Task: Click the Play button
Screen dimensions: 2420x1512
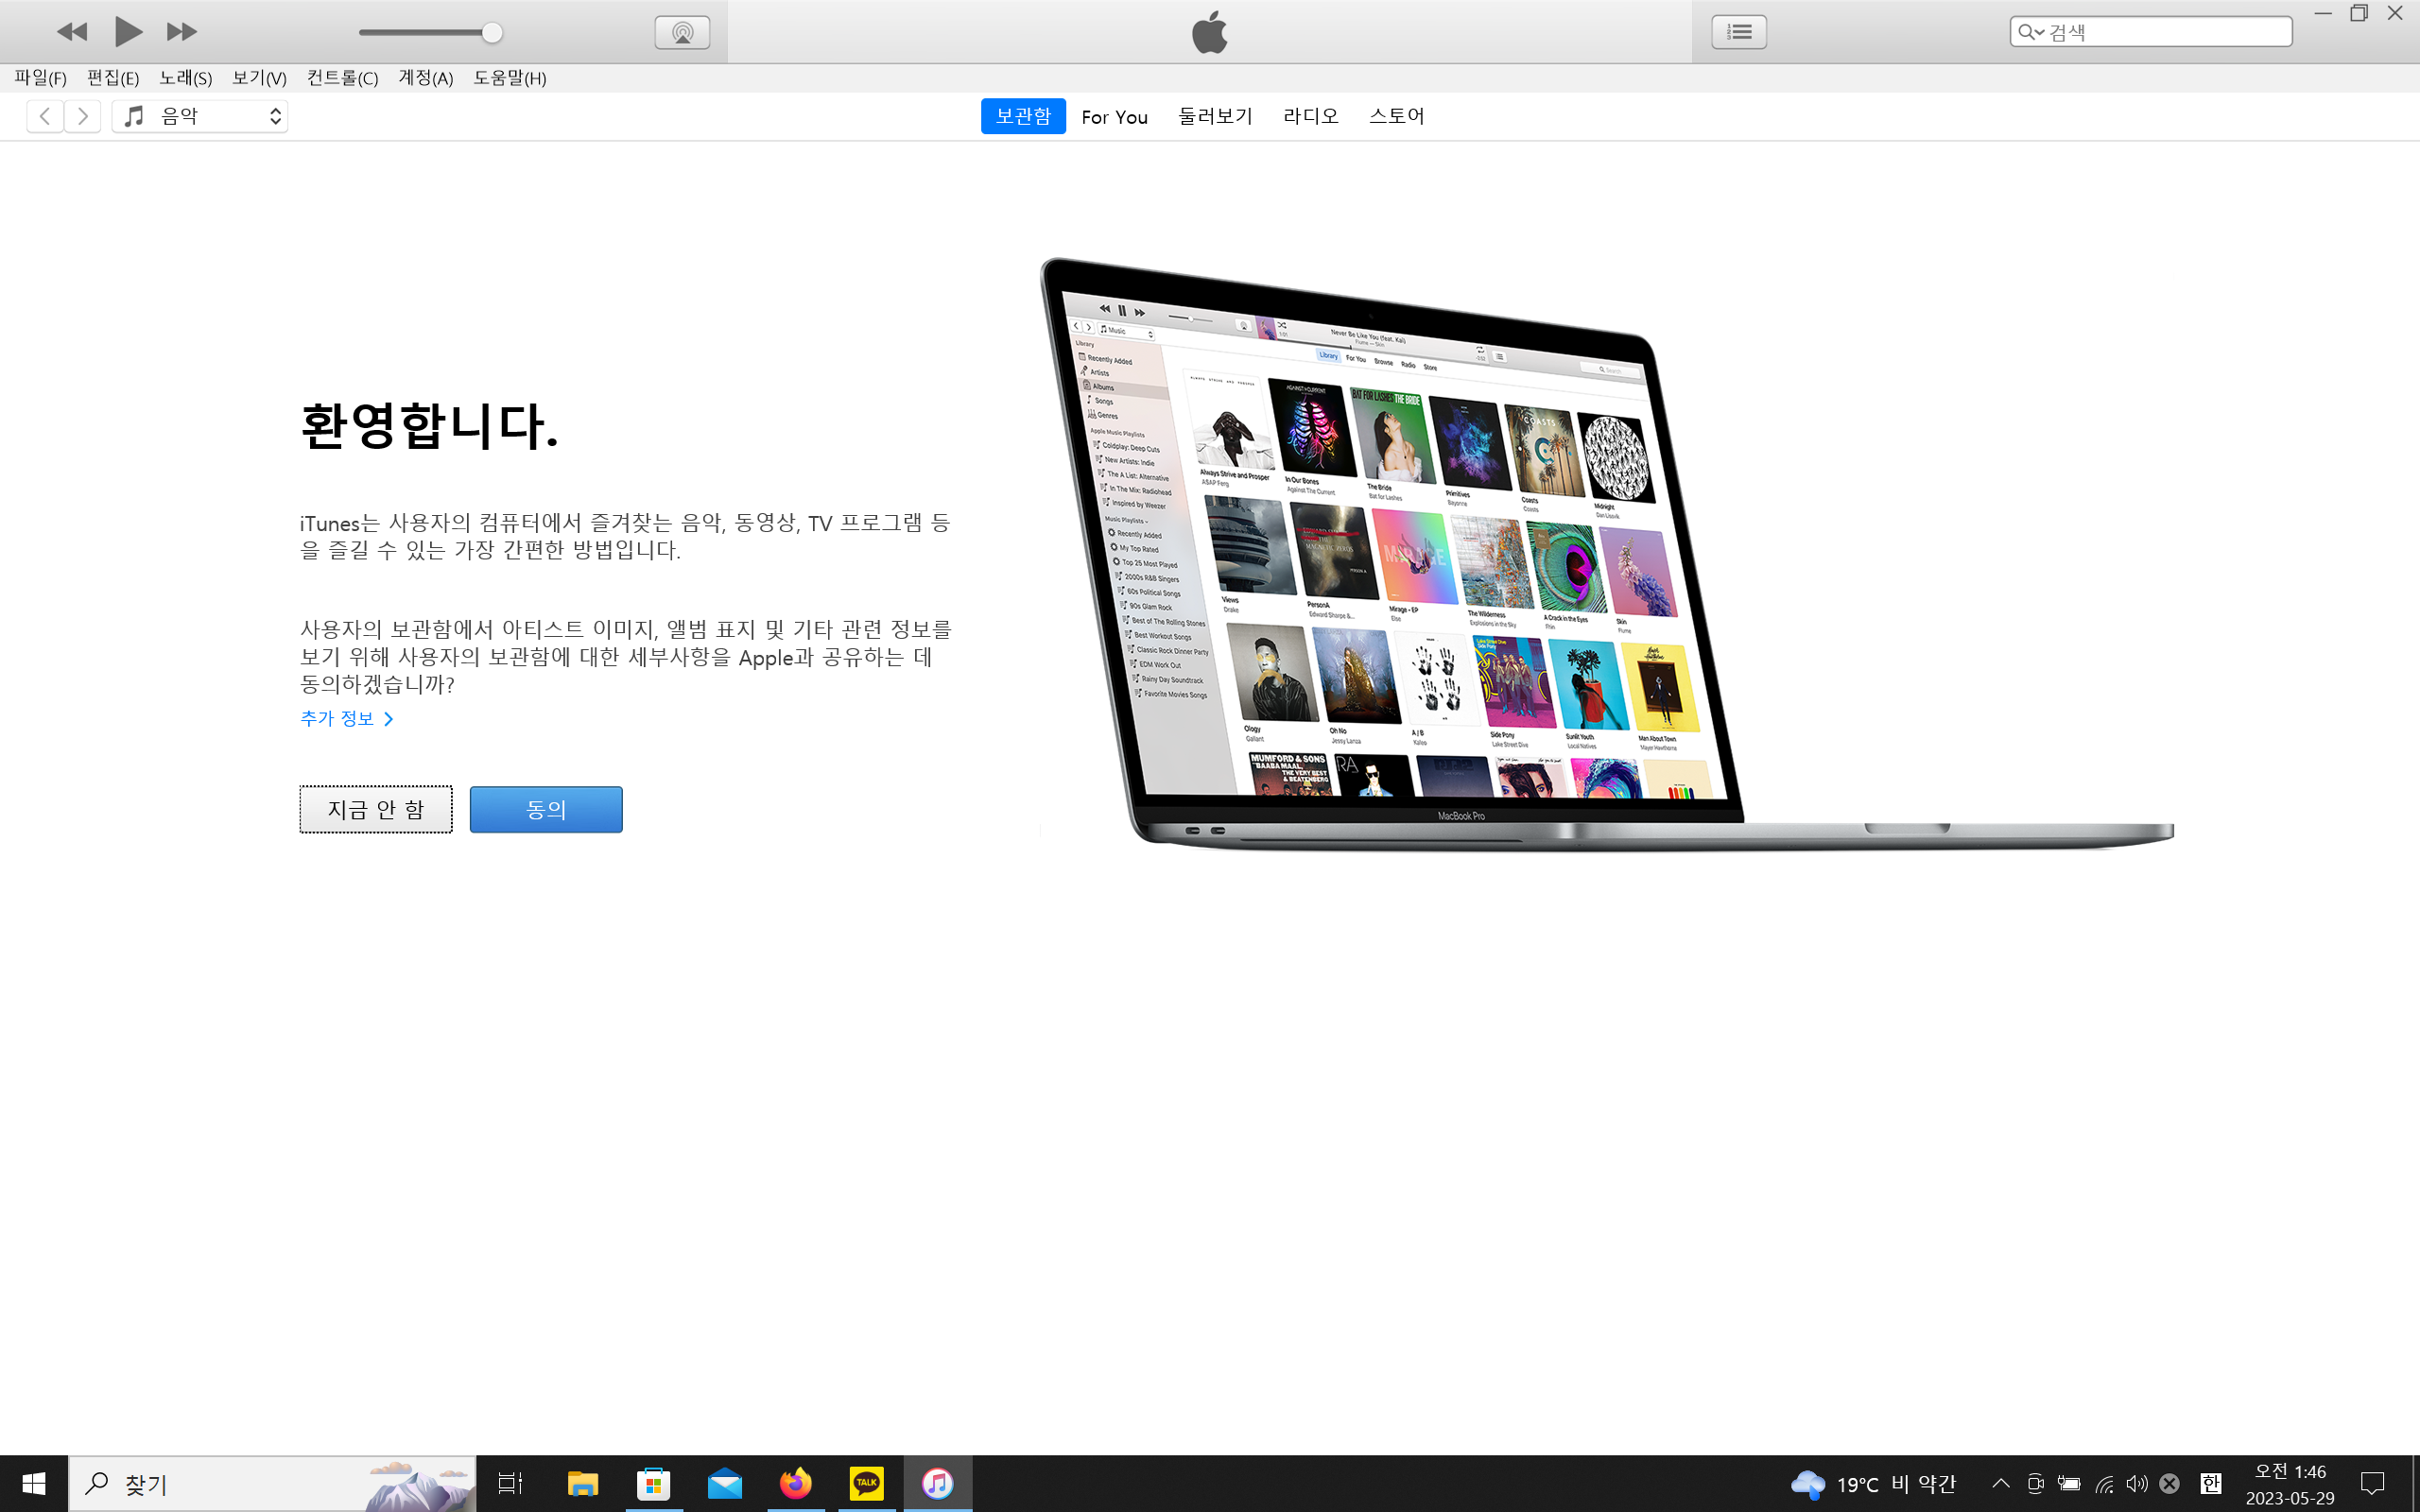Action: (x=127, y=32)
